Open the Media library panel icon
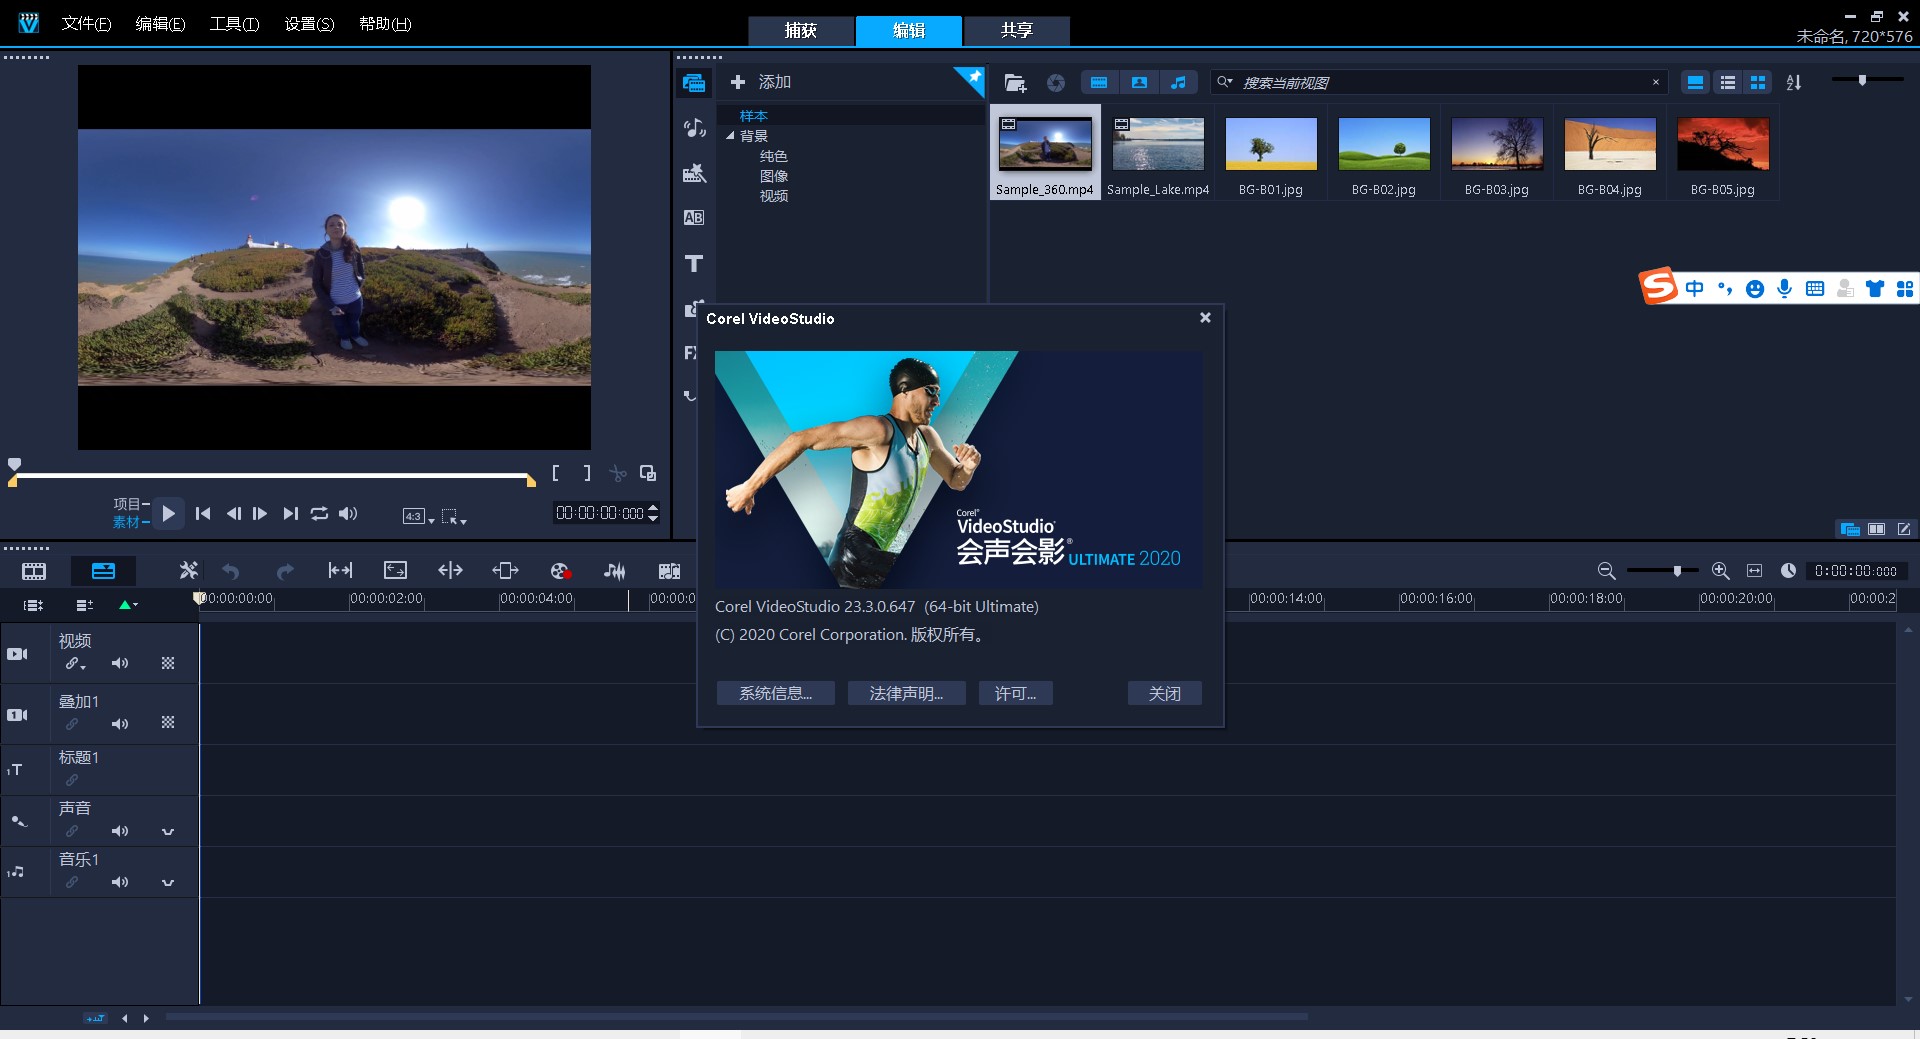Viewport: 1920px width, 1039px height. [x=694, y=83]
